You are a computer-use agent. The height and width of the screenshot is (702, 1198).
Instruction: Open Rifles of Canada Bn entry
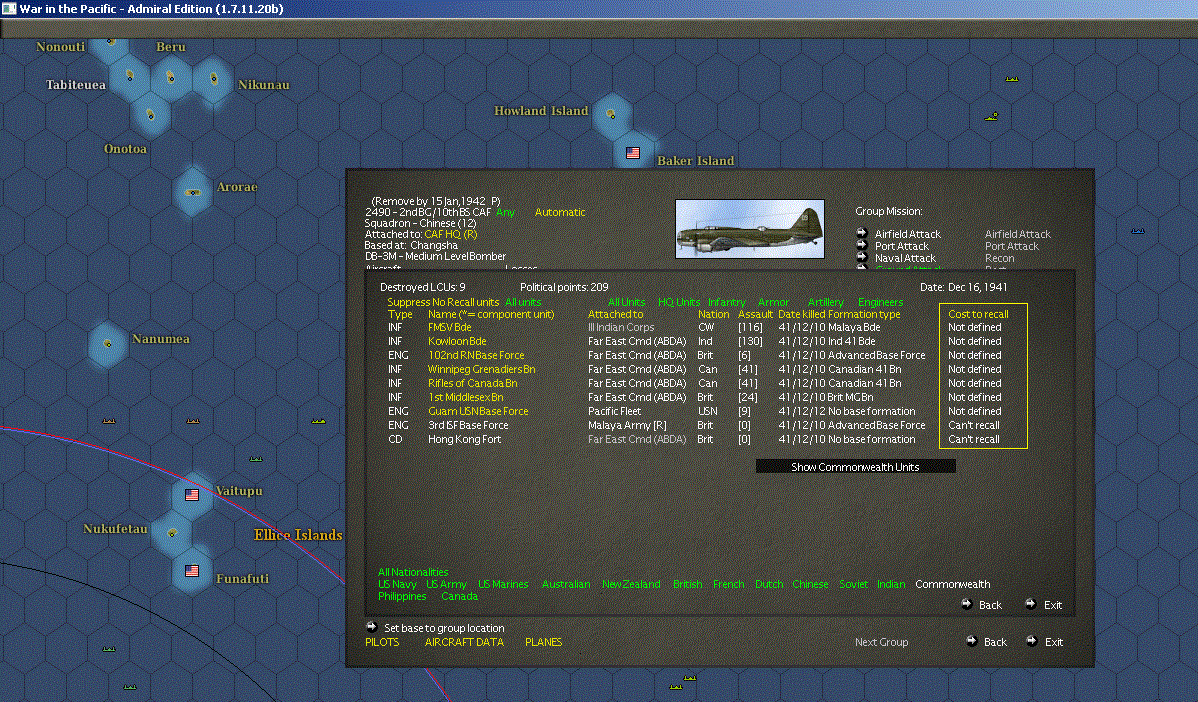coord(472,383)
